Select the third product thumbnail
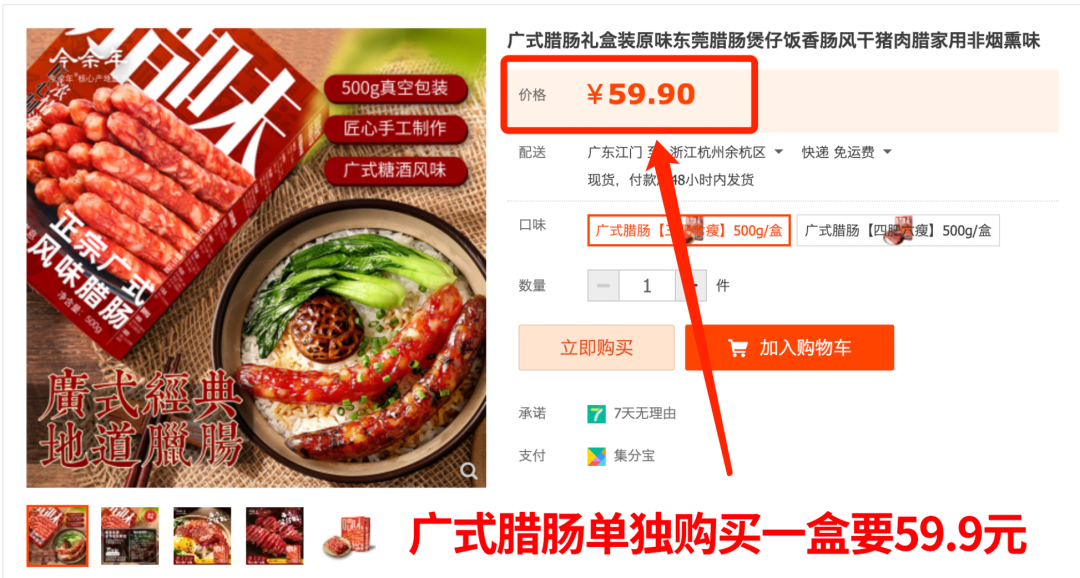 [202, 536]
